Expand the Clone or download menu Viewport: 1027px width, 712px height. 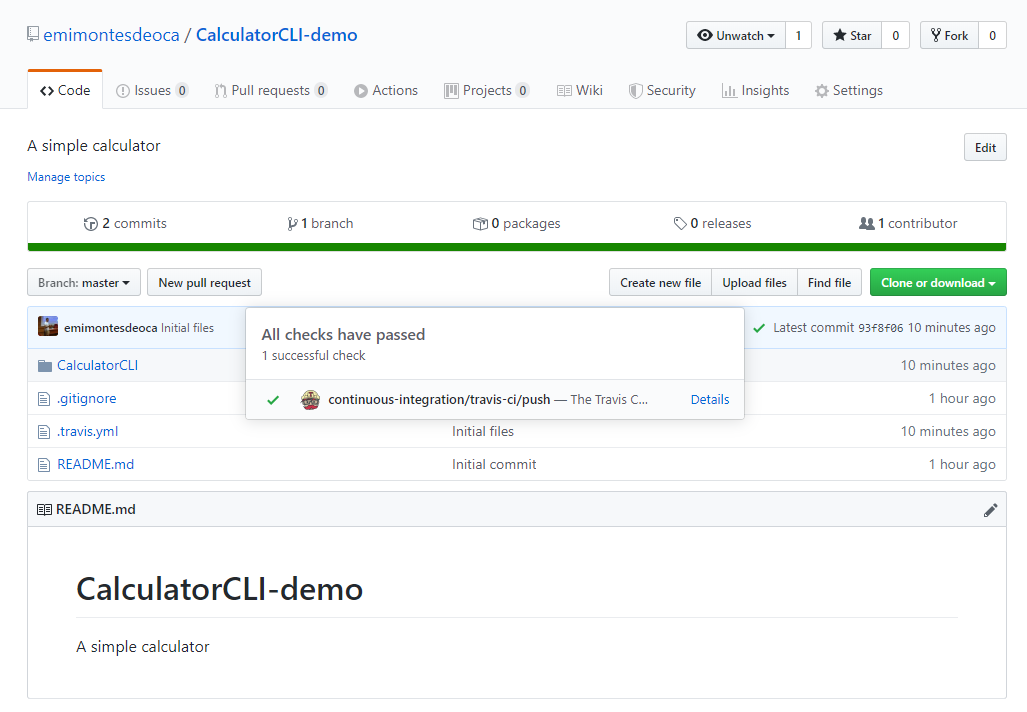click(x=937, y=283)
